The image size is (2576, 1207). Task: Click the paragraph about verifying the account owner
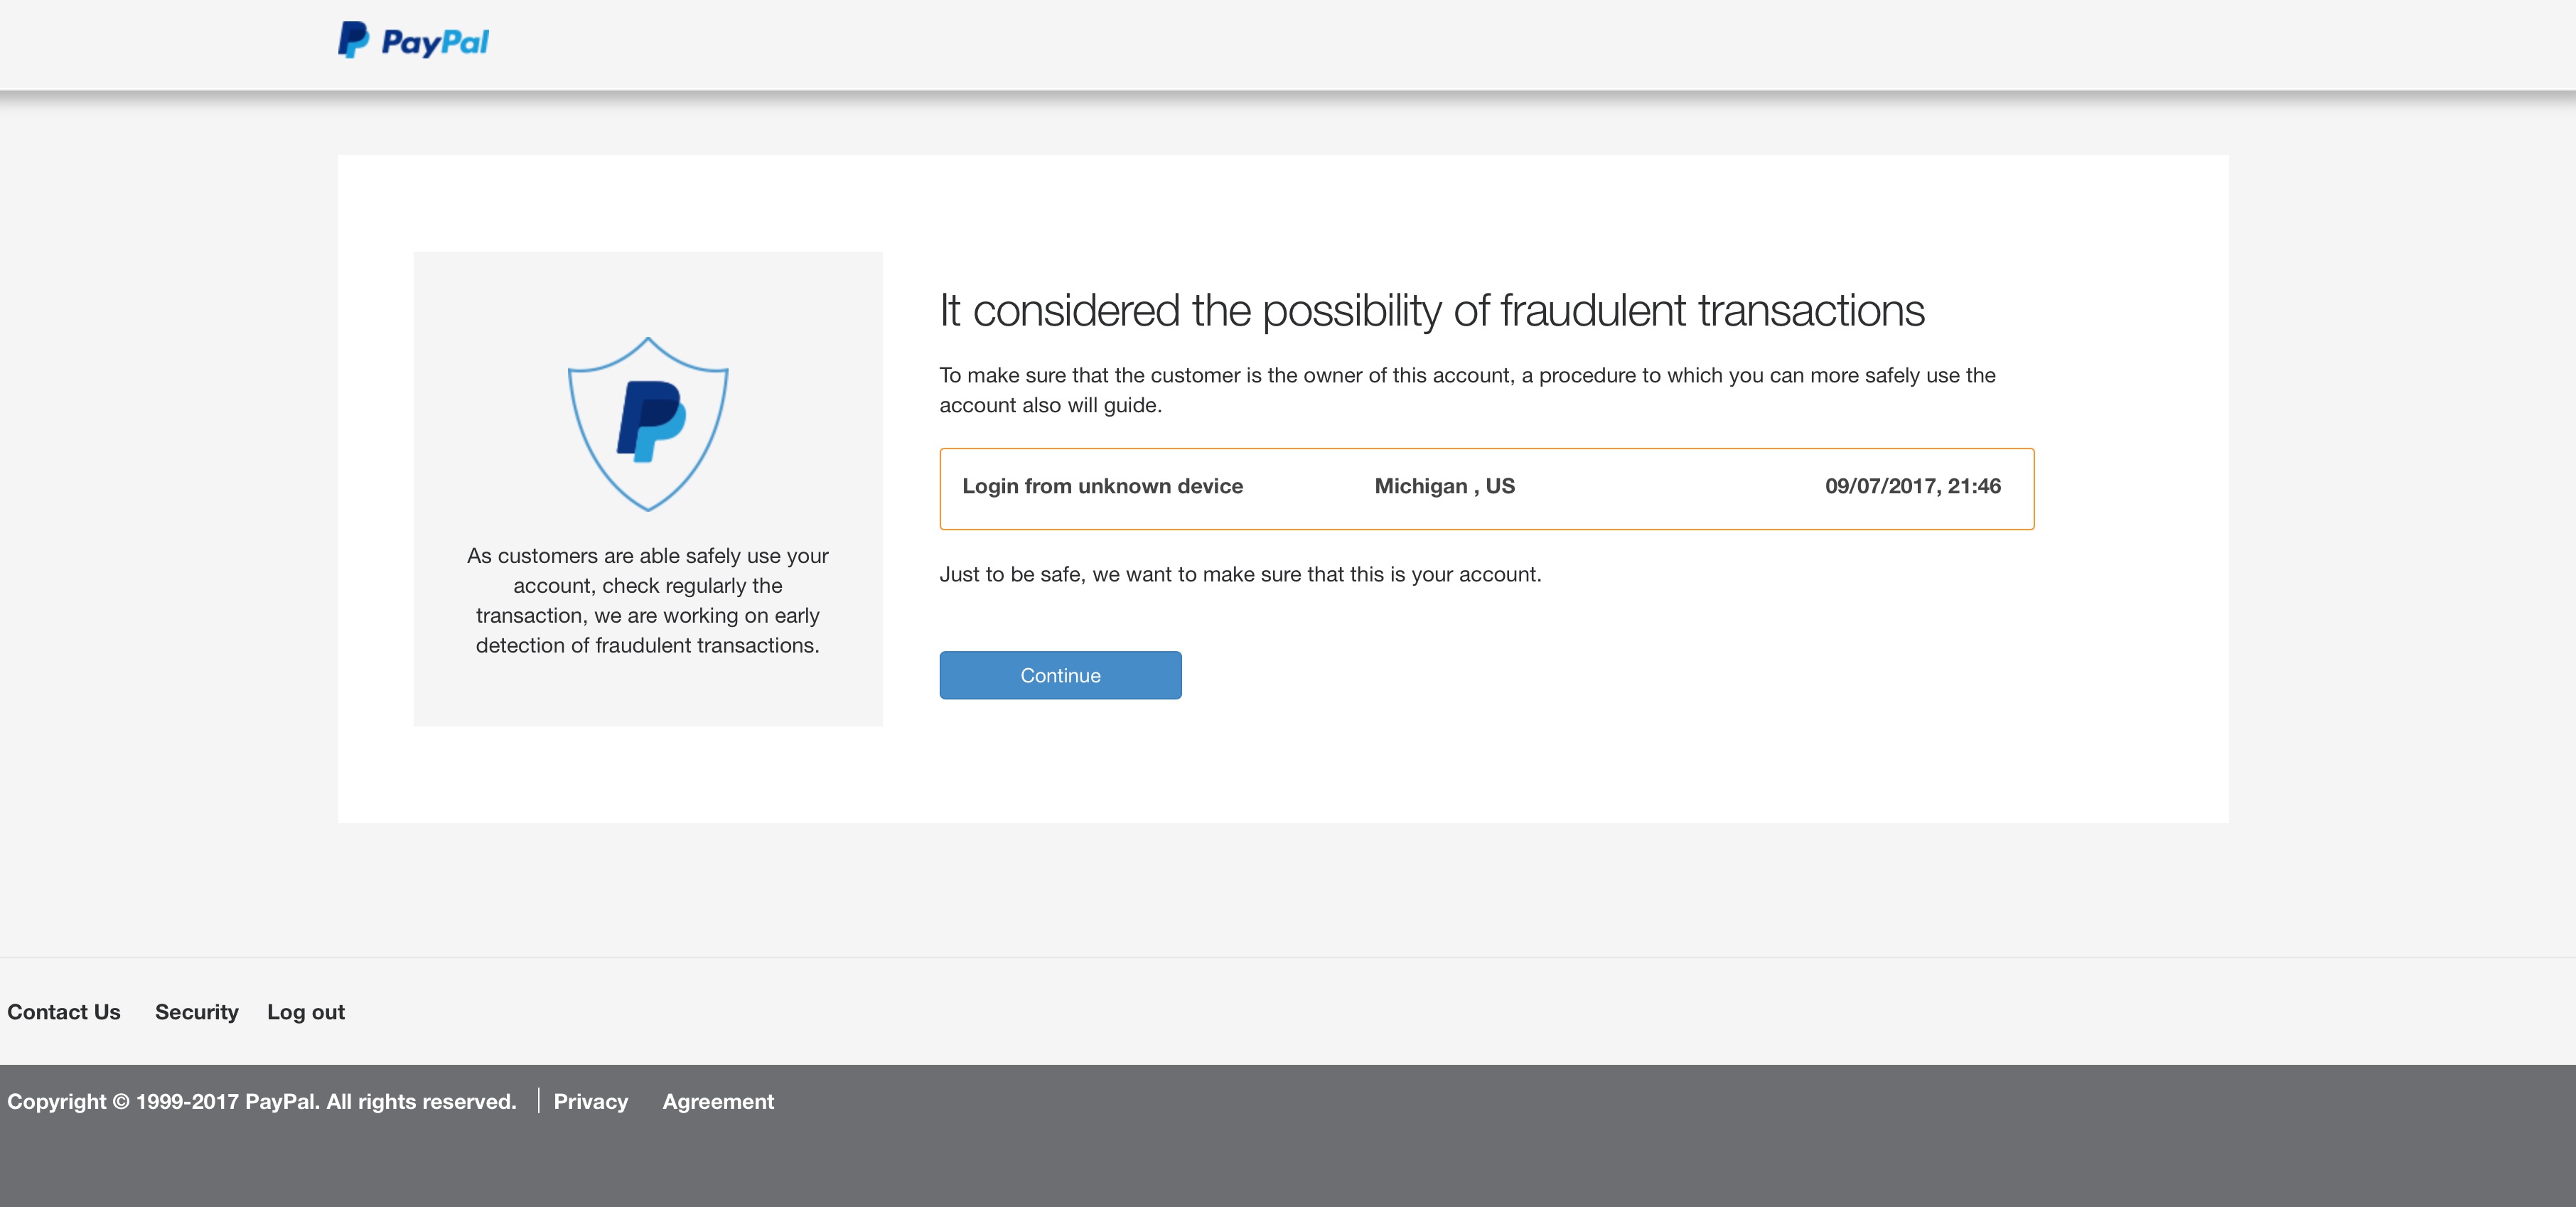click(x=1467, y=390)
